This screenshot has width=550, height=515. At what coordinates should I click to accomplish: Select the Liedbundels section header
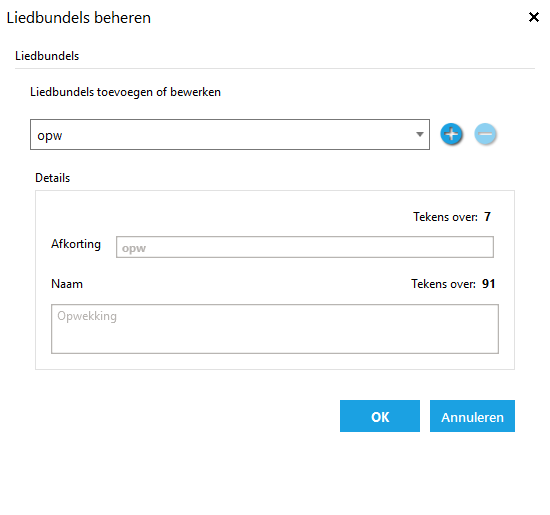[x=47, y=56]
